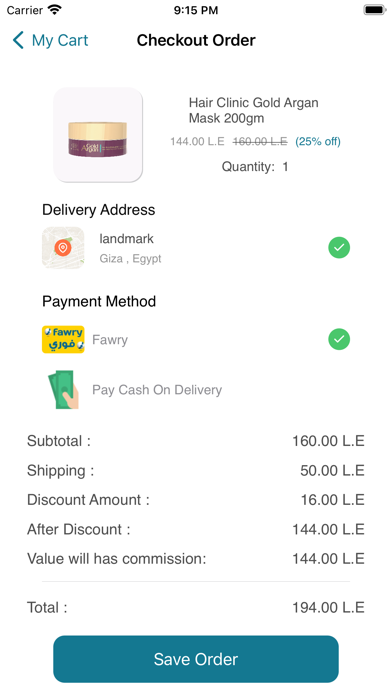Image resolution: width=392 pixels, height=696 pixels.
Task: Select the cash-in-hand money icon
Action: coord(63,390)
